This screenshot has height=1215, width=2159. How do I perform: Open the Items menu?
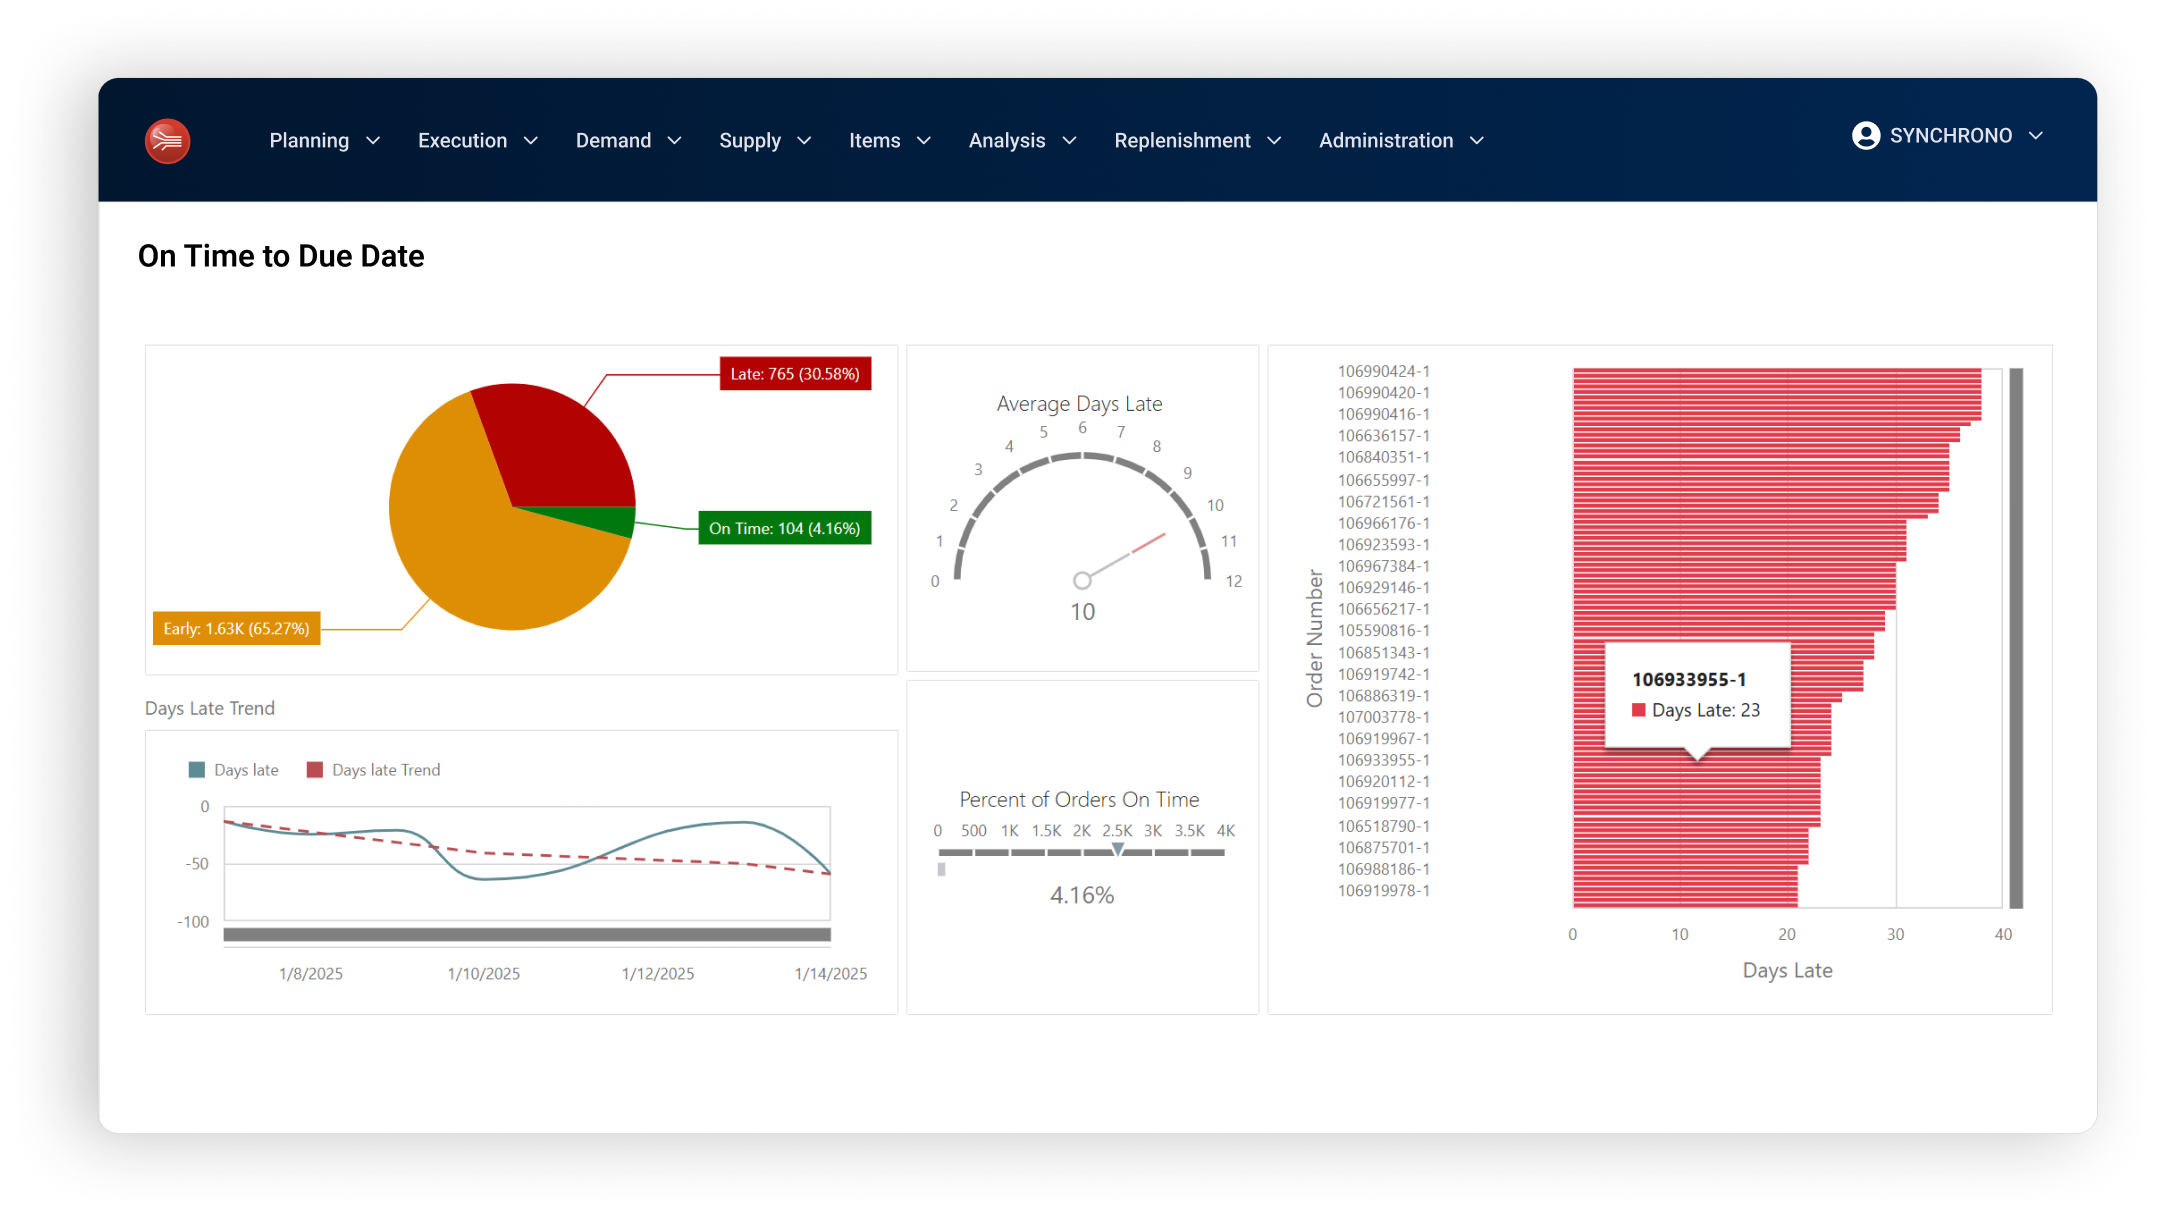tap(874, 141)
